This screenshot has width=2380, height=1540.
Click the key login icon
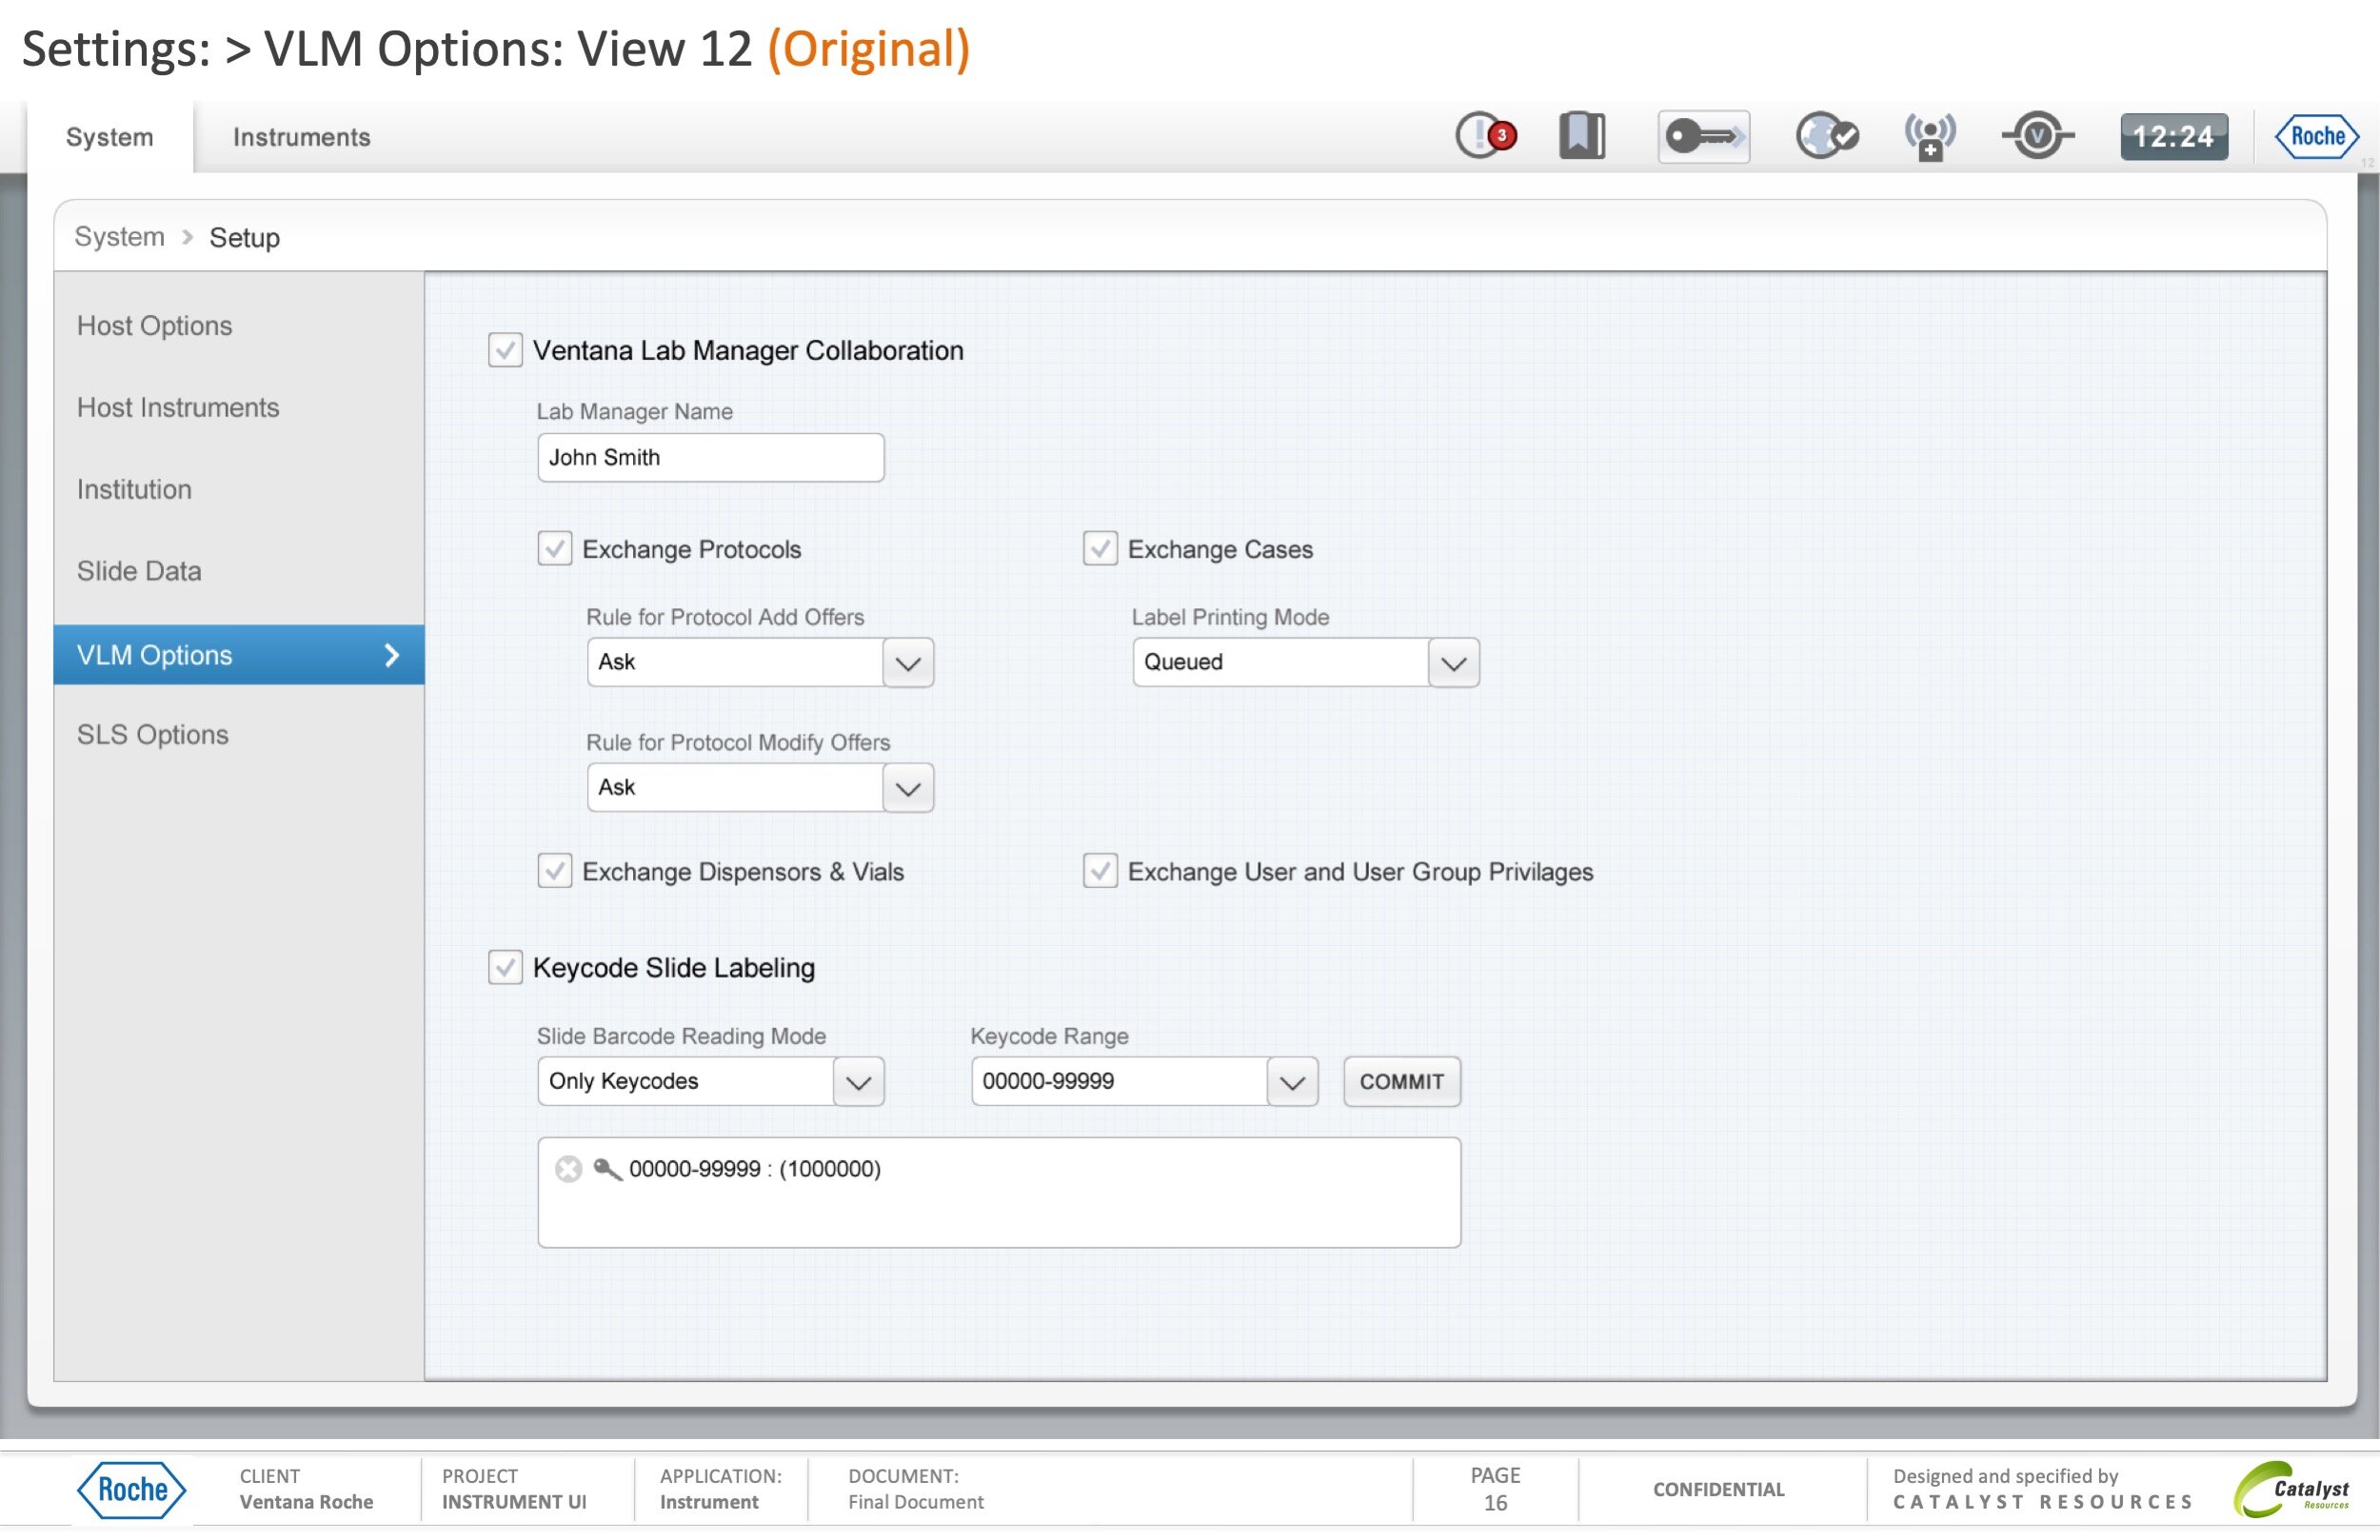tap(1704, 136)
